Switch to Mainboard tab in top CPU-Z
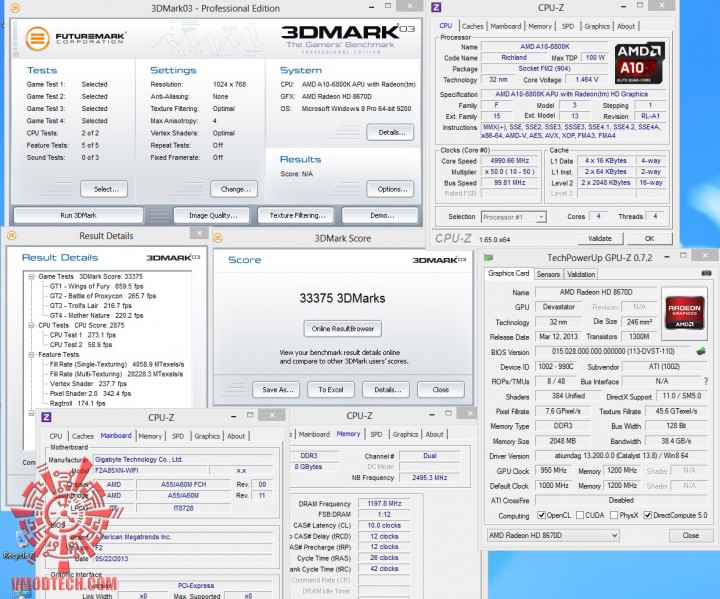Image resolution: width=720 pixels, height=599 pixels. (506, 26)
